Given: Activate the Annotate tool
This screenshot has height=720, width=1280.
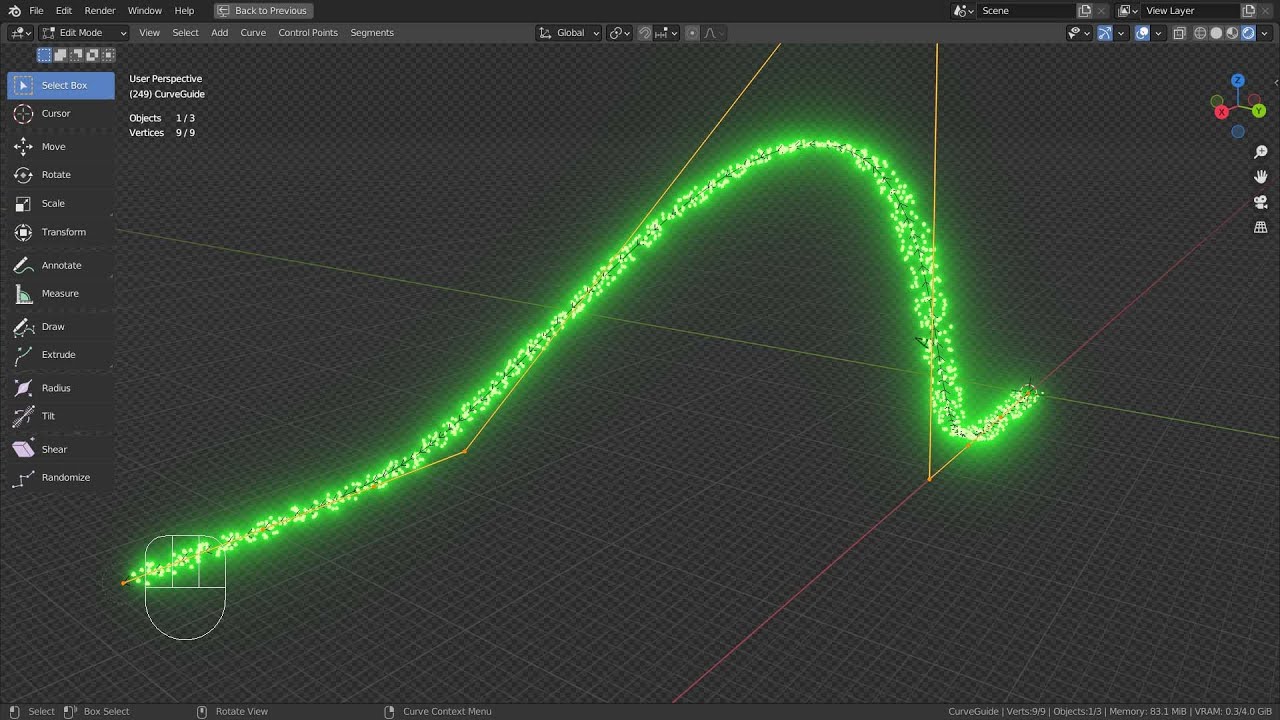Looking at the screenshot, I should 60,266.
